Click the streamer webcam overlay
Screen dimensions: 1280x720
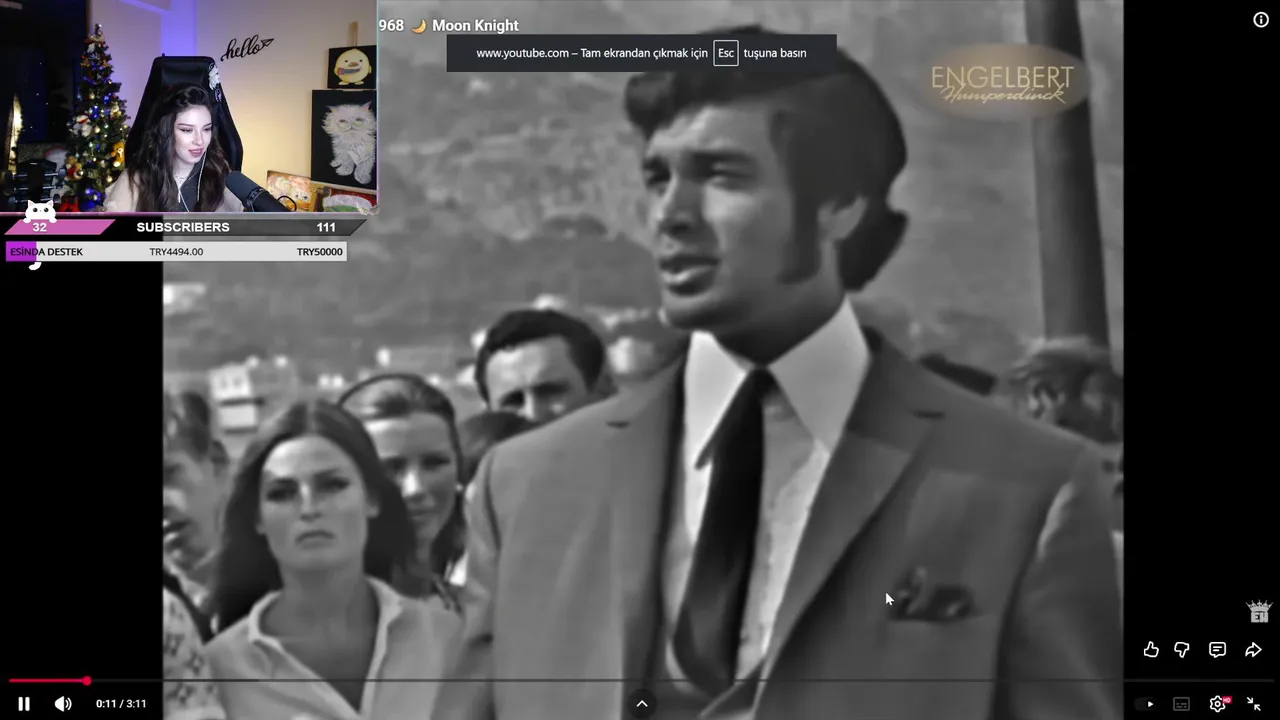(189, 106)
